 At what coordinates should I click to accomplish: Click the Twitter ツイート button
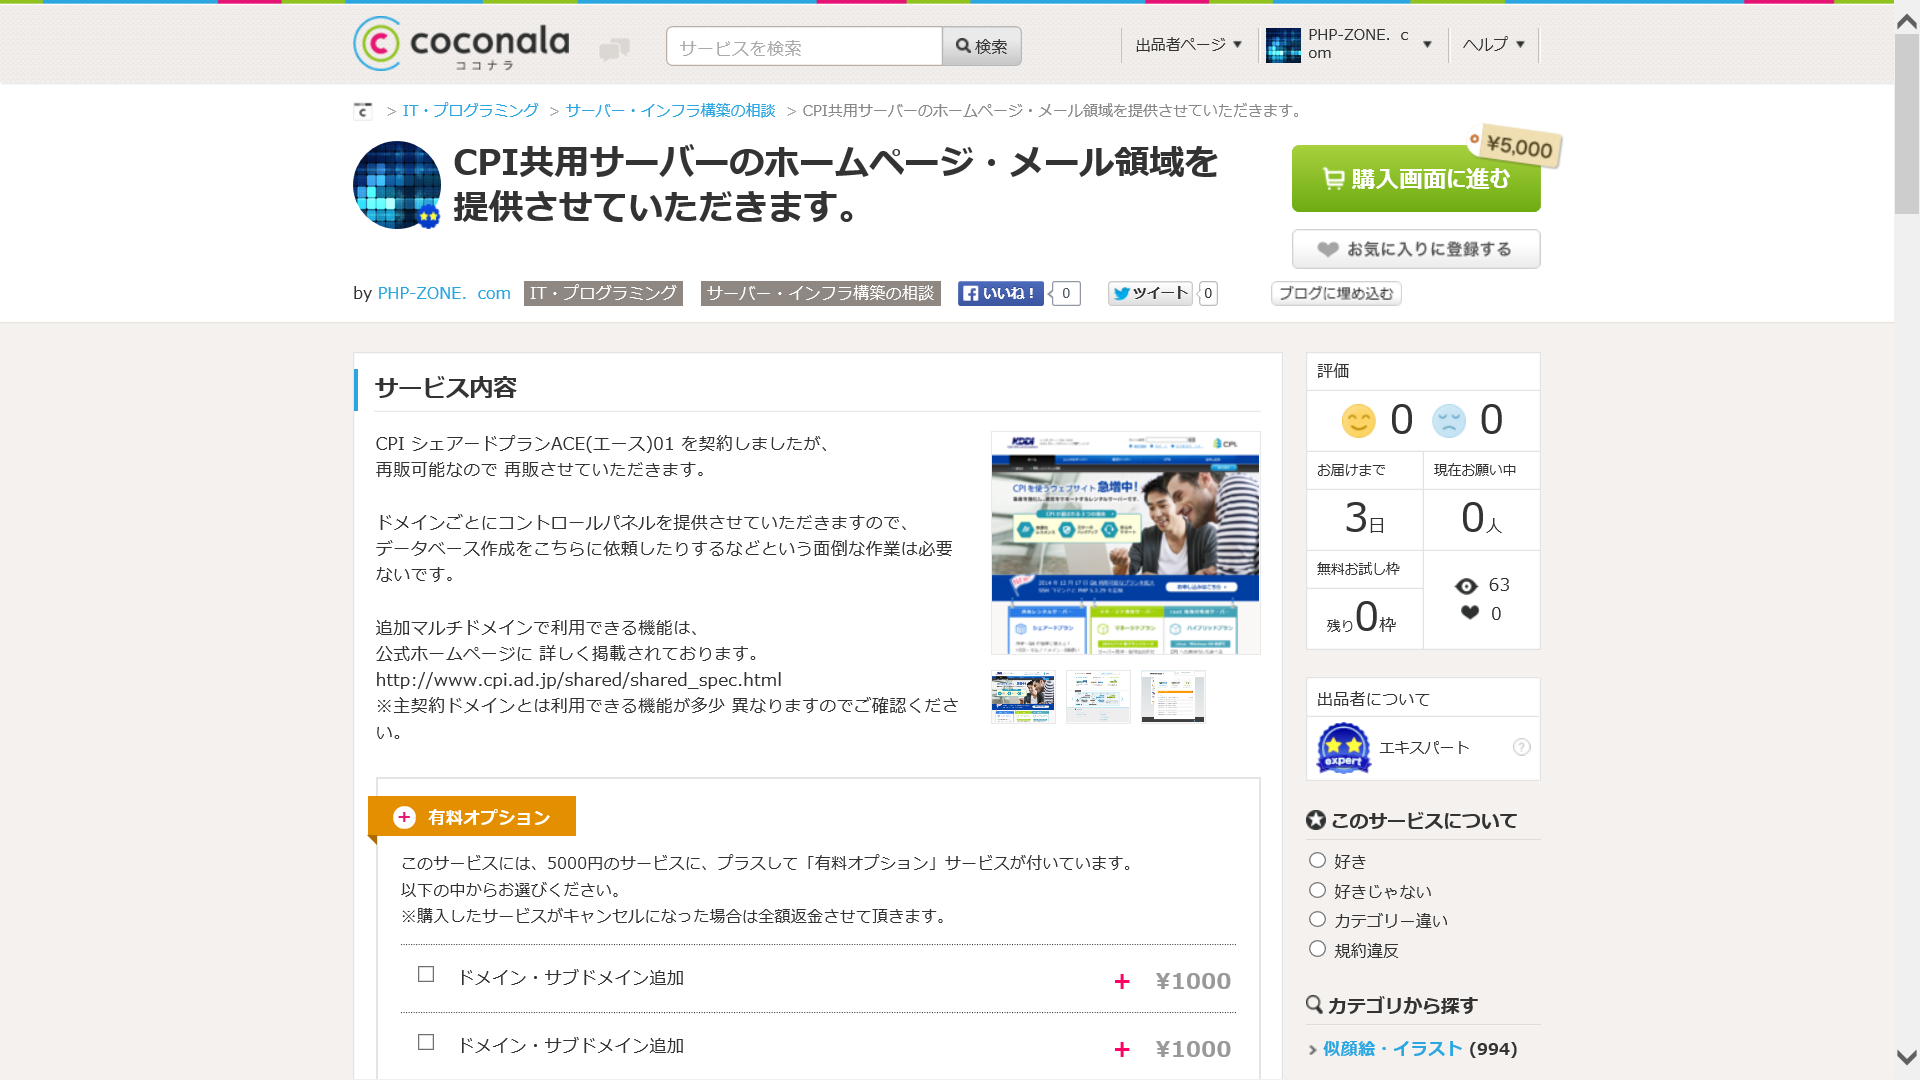point(1150,293)
